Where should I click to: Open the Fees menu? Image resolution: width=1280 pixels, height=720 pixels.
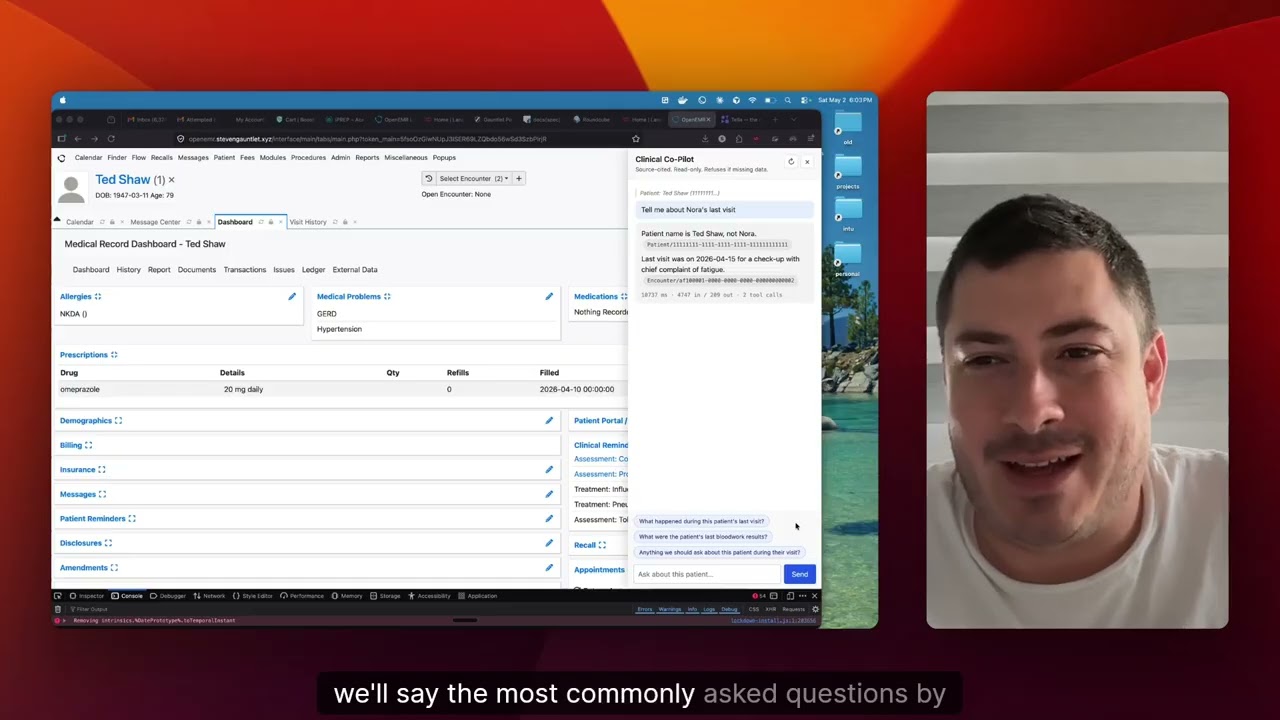click(247, 158)
